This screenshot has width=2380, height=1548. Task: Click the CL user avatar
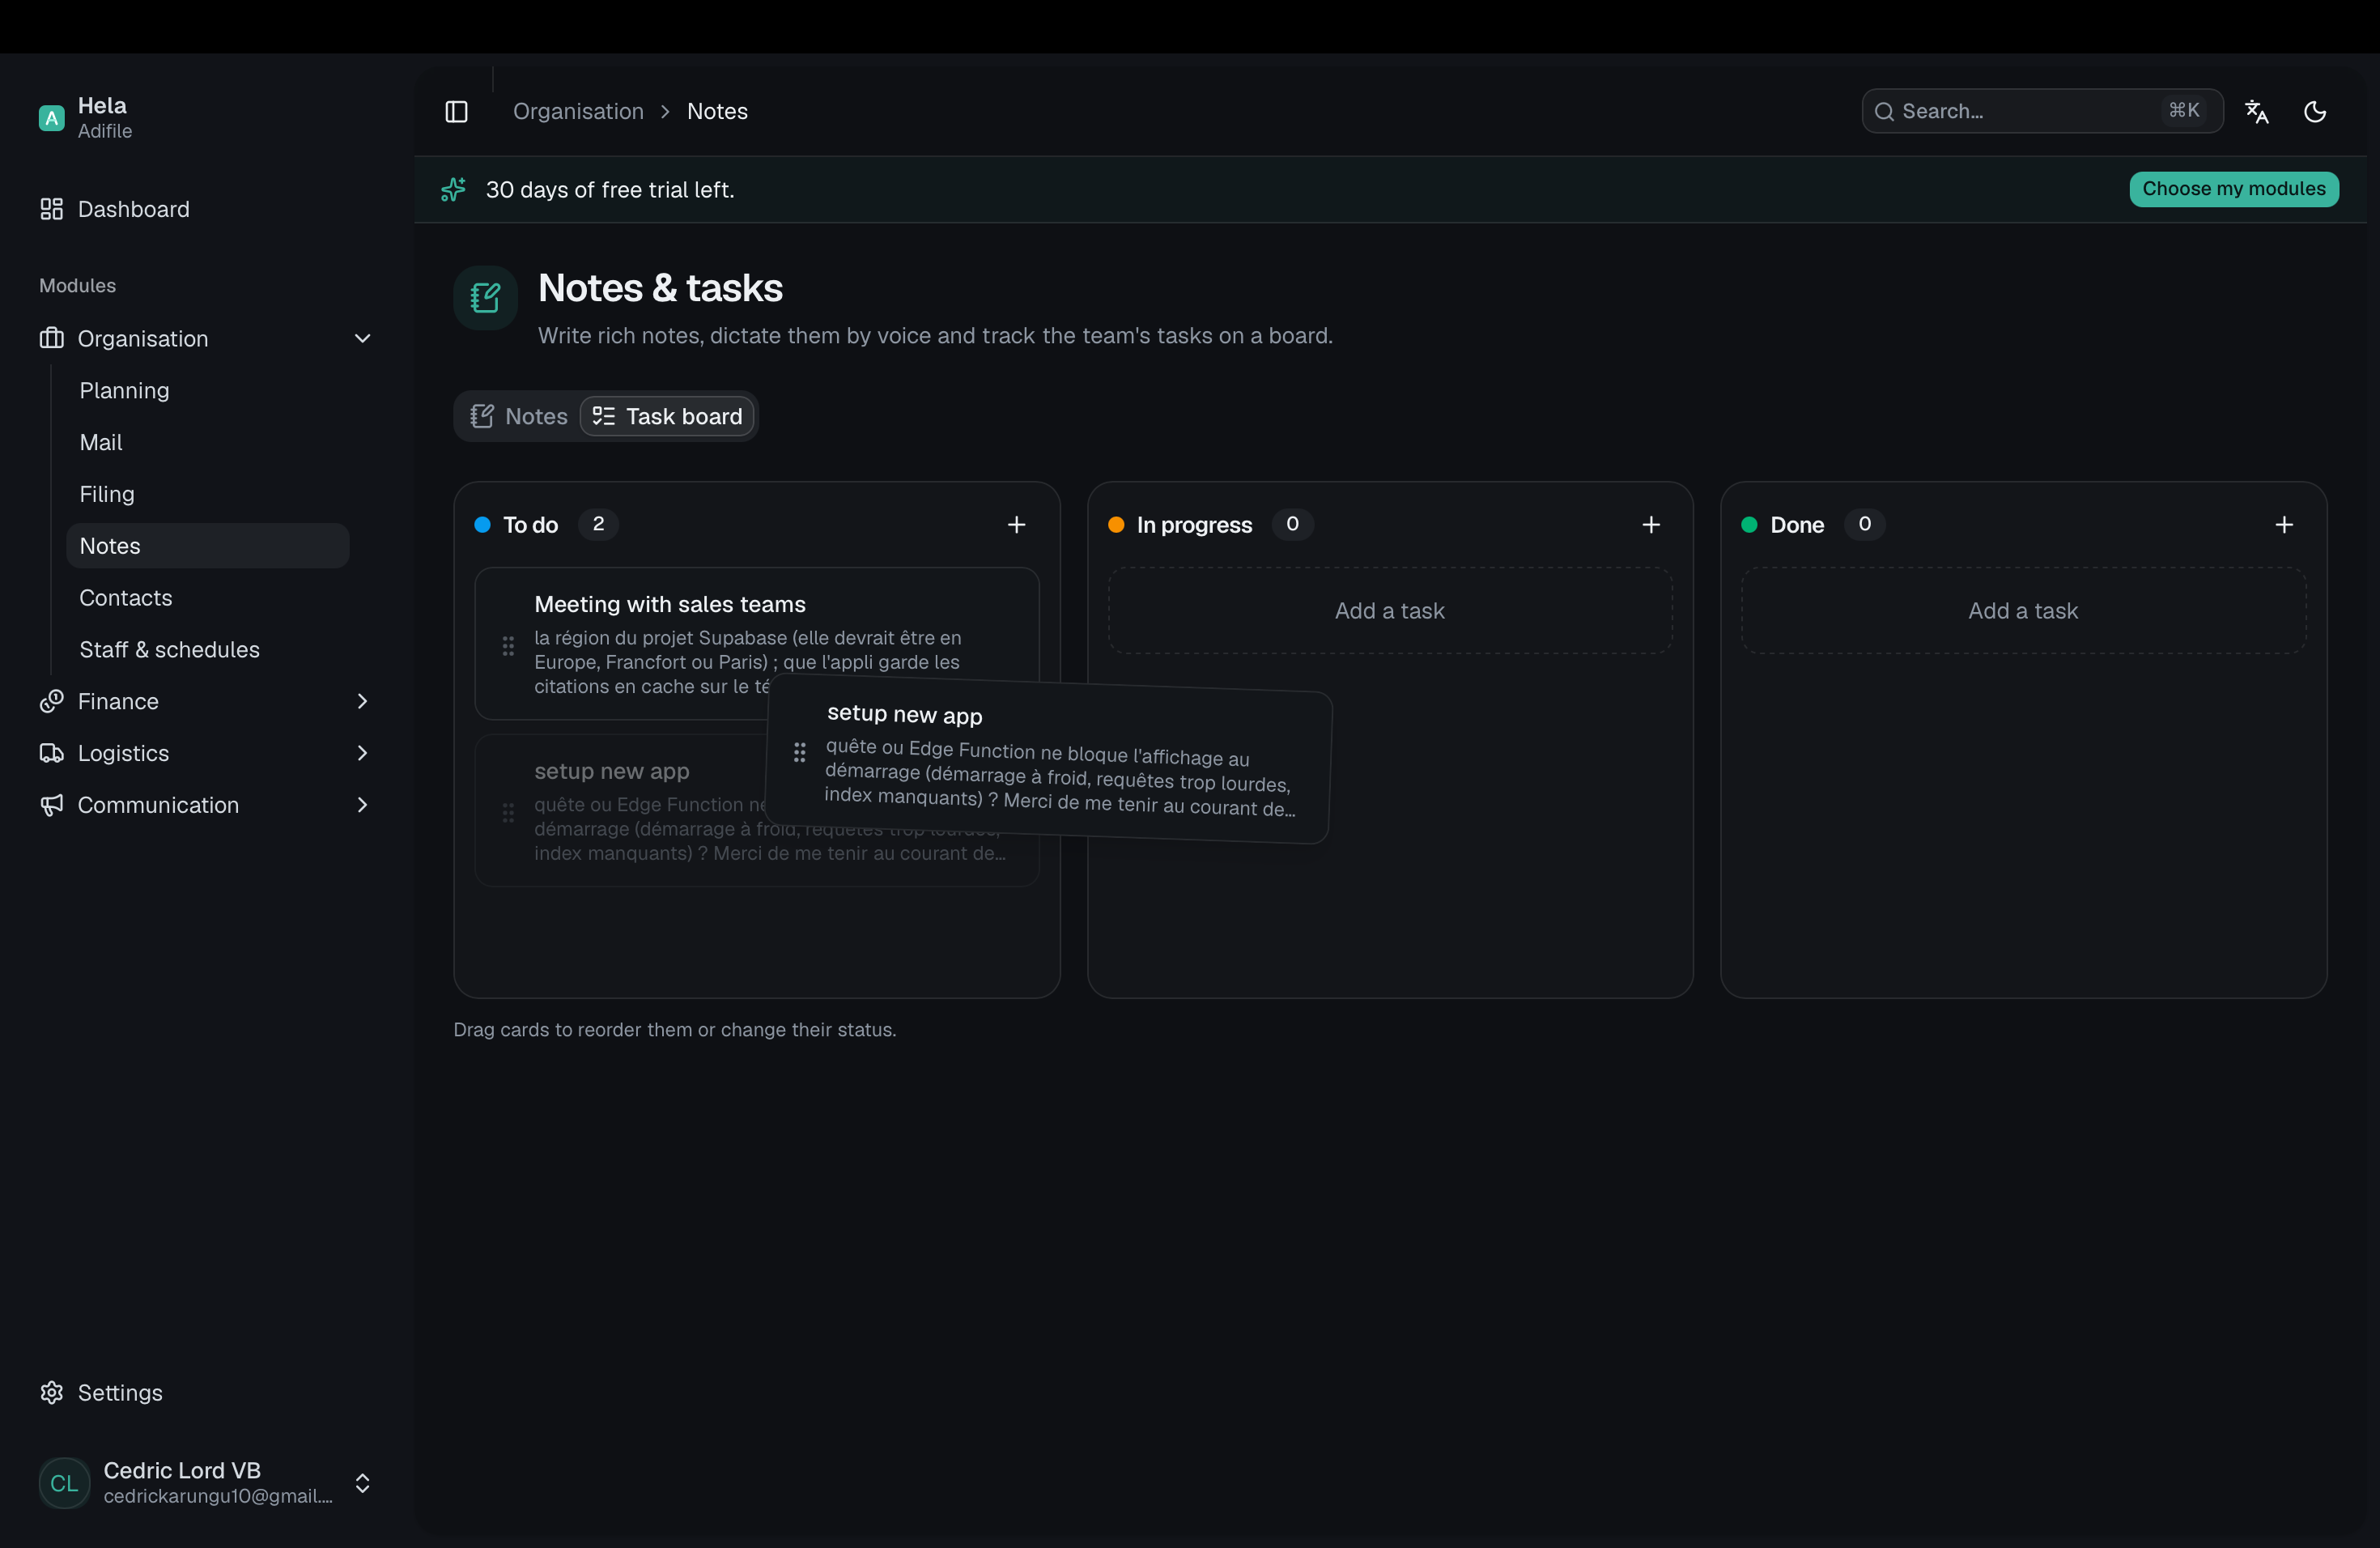point(64,1483)
